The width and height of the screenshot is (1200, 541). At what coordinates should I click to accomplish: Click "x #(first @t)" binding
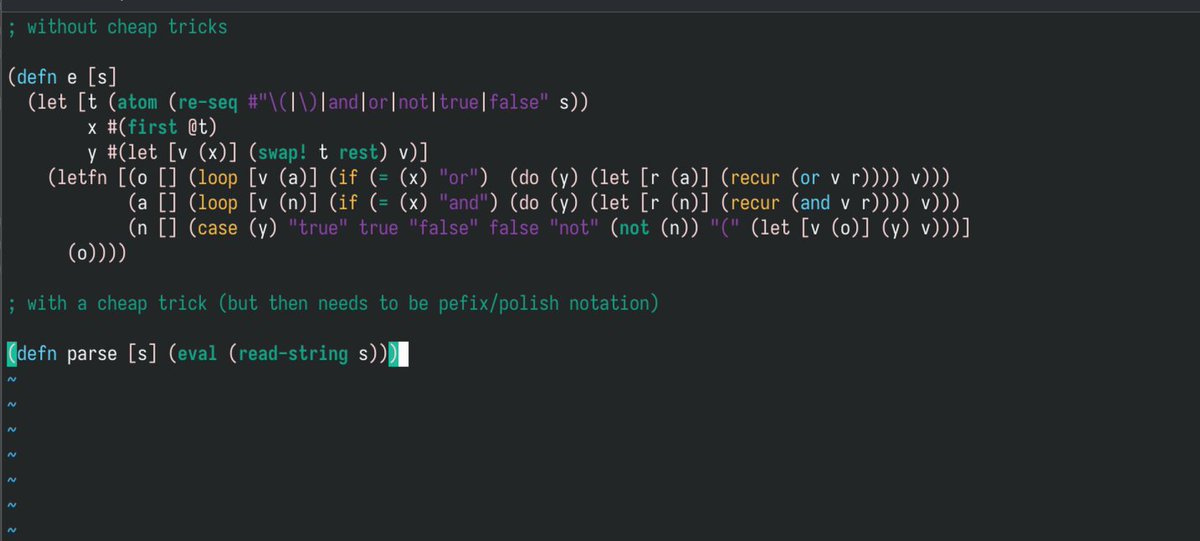(x=152, y=127)
